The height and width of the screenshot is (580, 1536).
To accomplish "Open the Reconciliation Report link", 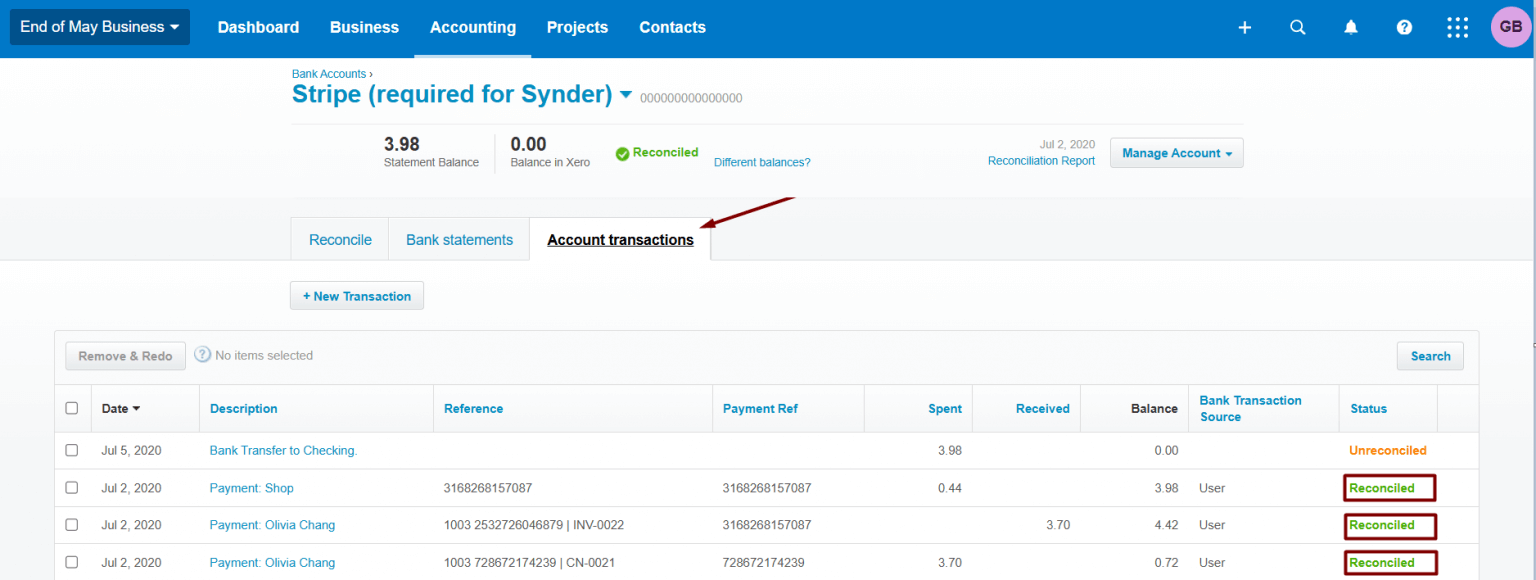I will [1041, 160].
